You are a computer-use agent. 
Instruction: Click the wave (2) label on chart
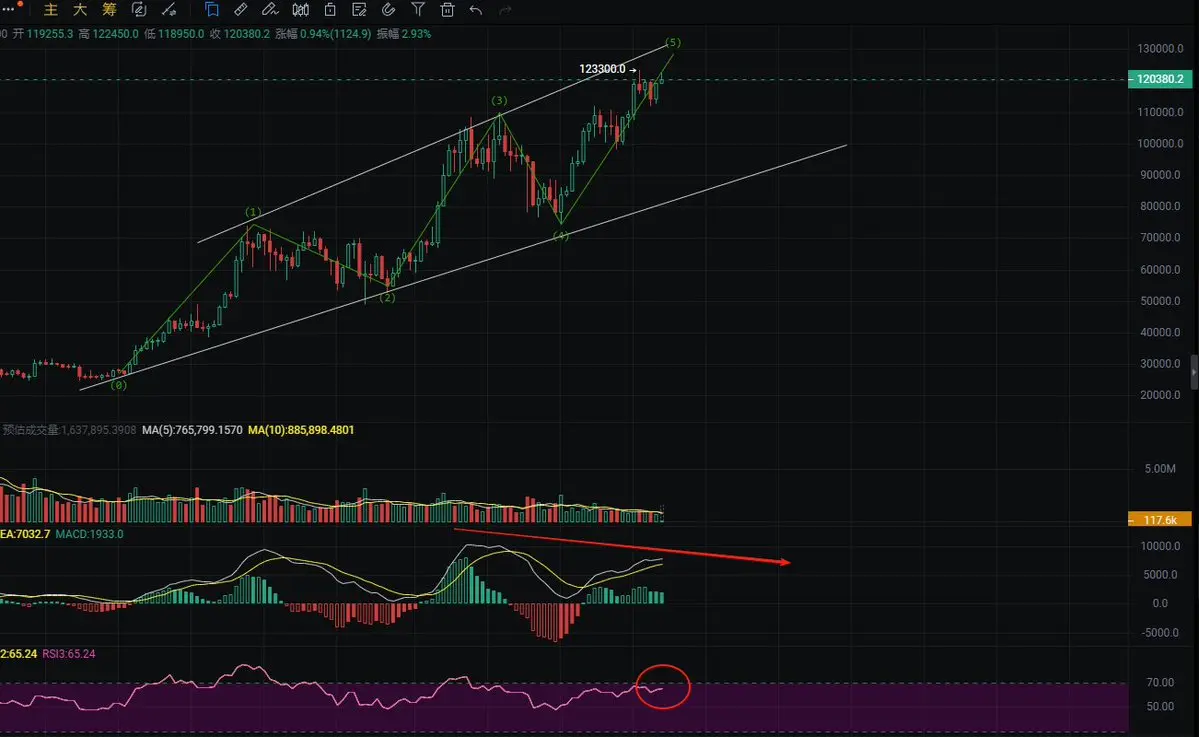[x=388, y=297]
